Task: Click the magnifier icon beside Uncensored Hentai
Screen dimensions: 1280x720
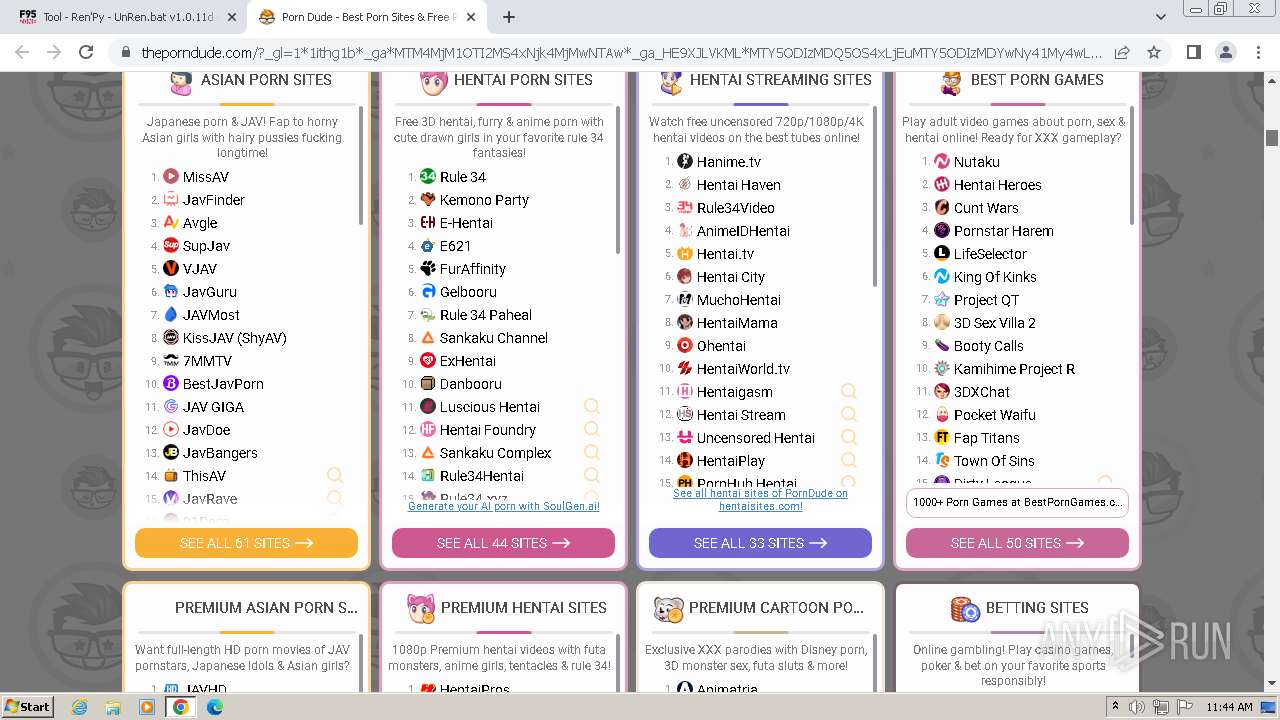Action: click(849, 437)
